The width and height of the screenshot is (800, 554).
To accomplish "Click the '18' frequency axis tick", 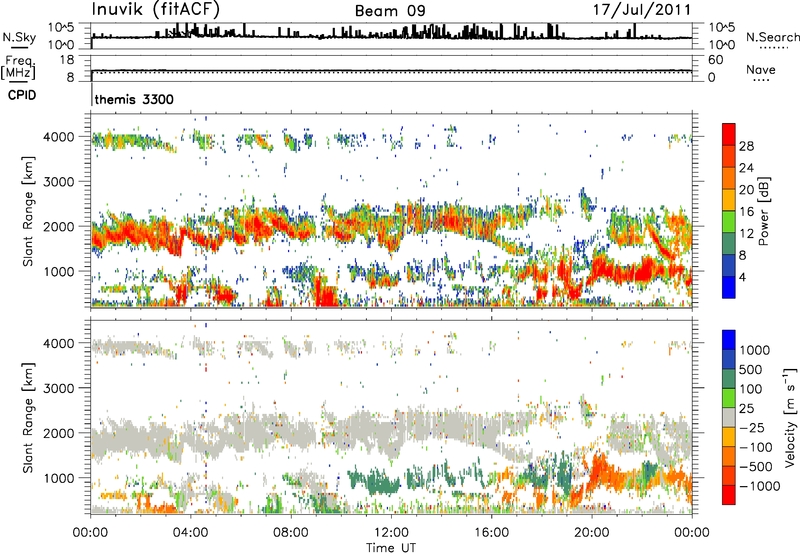I will [67, 60].
